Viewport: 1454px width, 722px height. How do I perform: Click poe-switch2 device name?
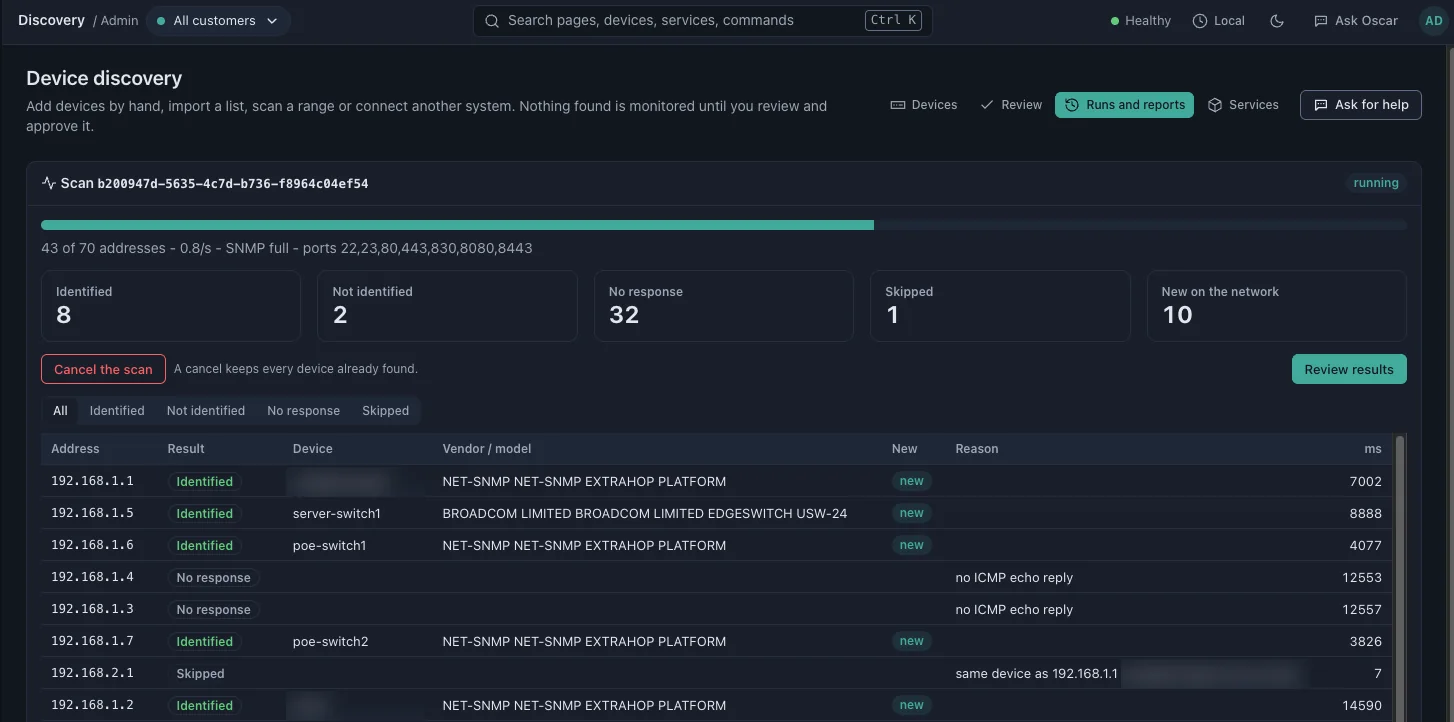point(331,641)
